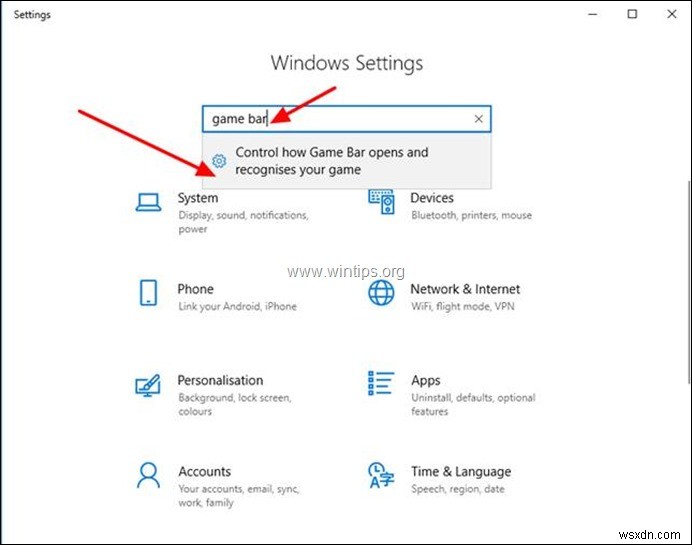Open System settings laptop icon
The height and width of the screenshot is (545, 692).
point(148,203)
